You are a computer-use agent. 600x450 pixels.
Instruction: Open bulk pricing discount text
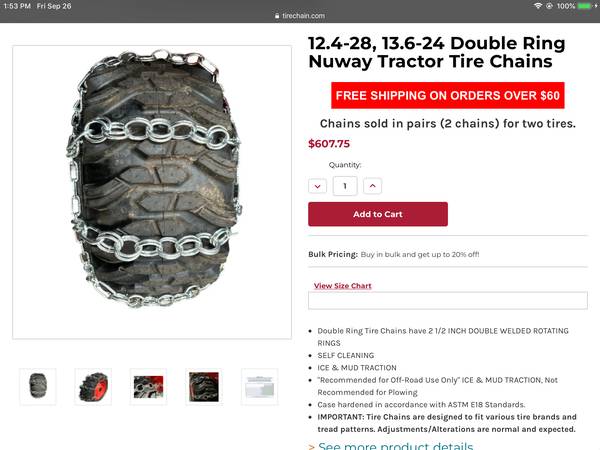tap(420, 254)
